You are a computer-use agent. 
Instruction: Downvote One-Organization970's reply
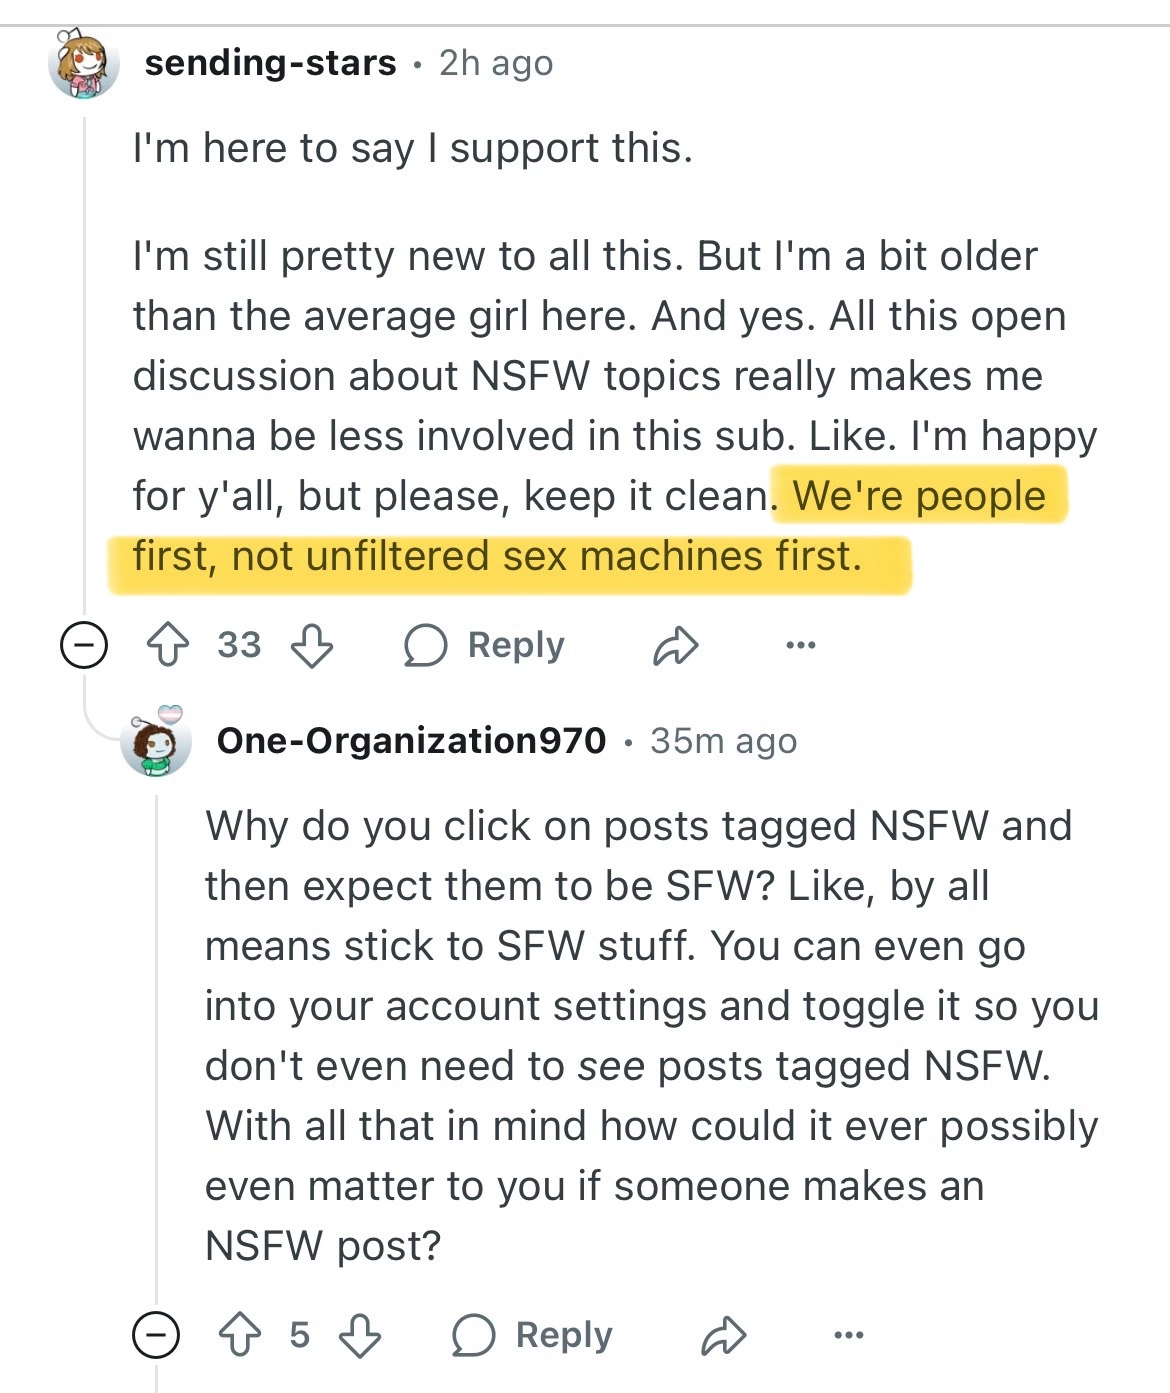(360, 1335)
